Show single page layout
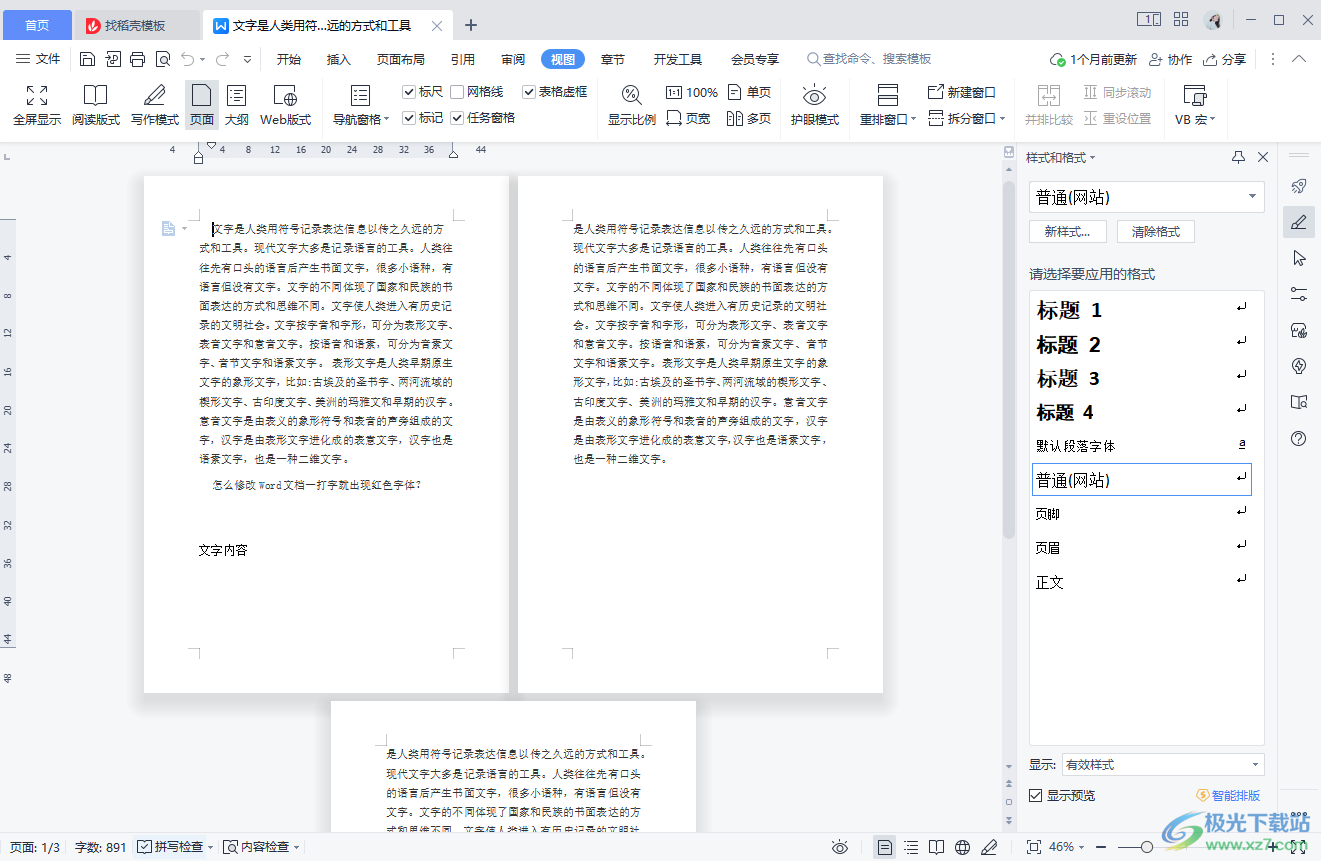Screen dimensions: 1321x861 click(750, 92)
